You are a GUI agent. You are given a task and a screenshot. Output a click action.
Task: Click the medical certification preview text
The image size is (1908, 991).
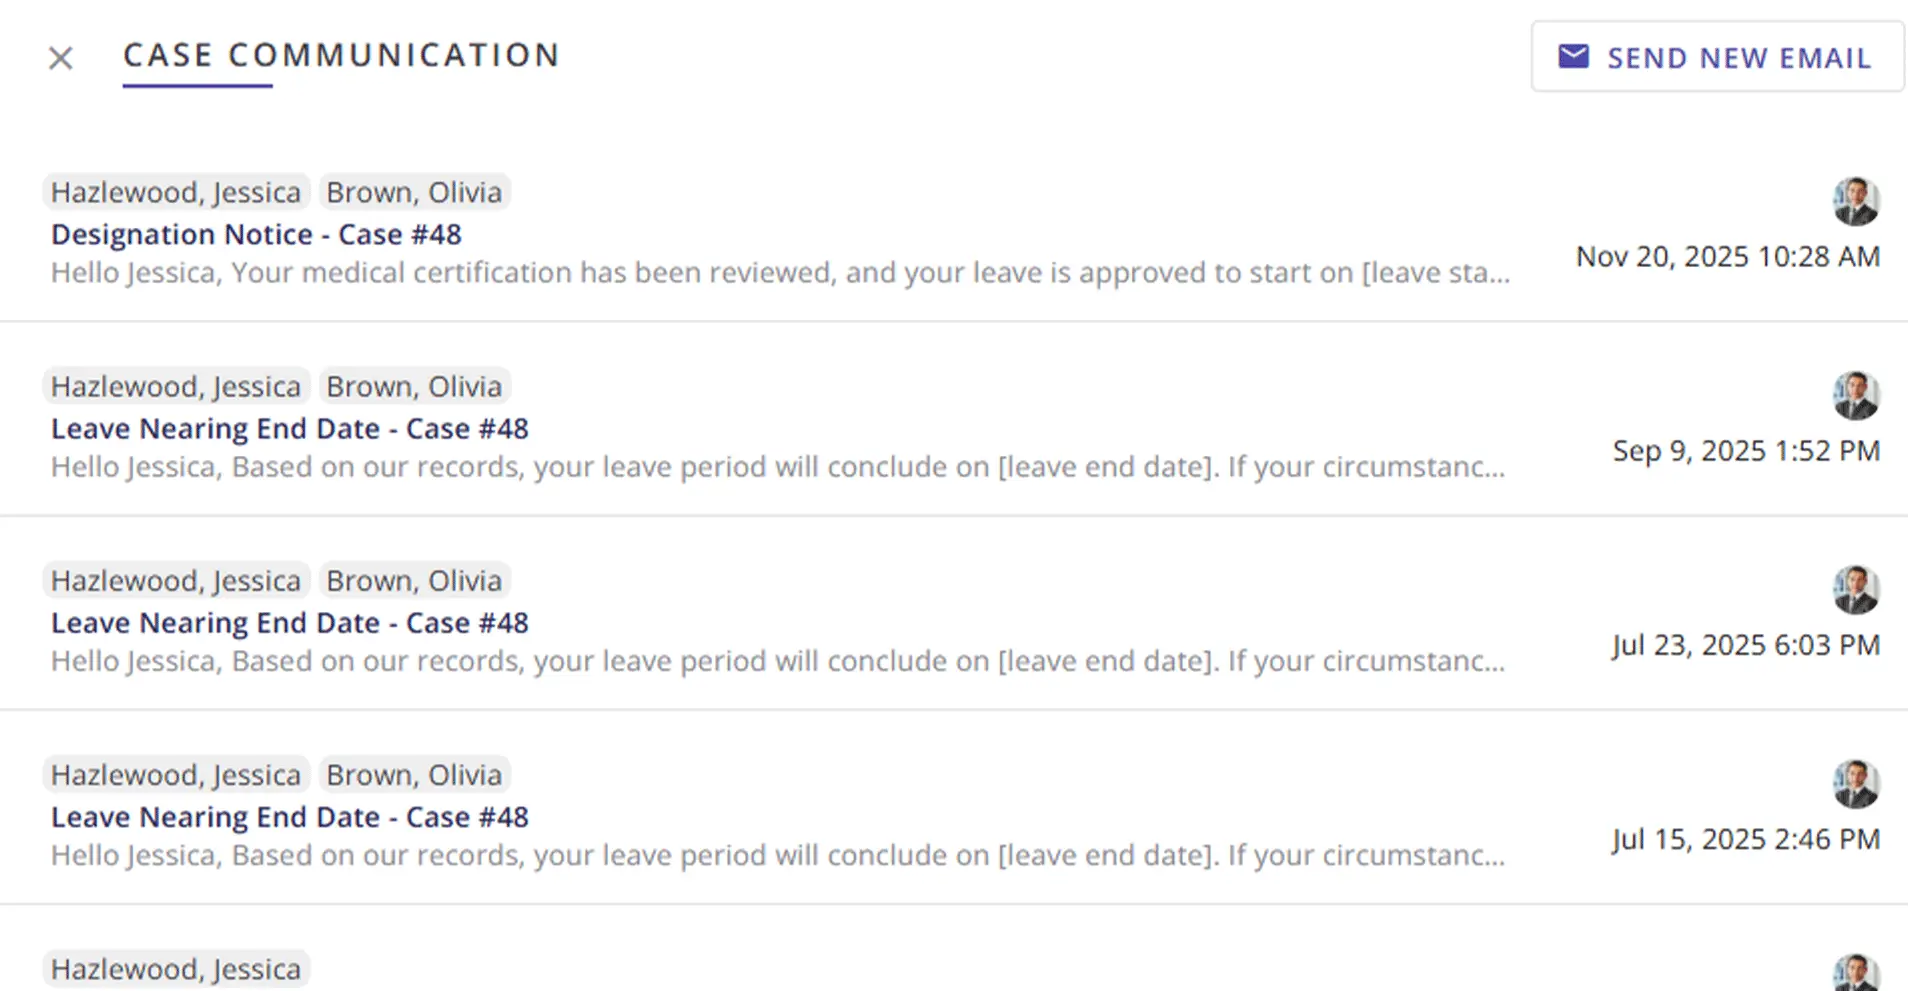pos(780,273)
